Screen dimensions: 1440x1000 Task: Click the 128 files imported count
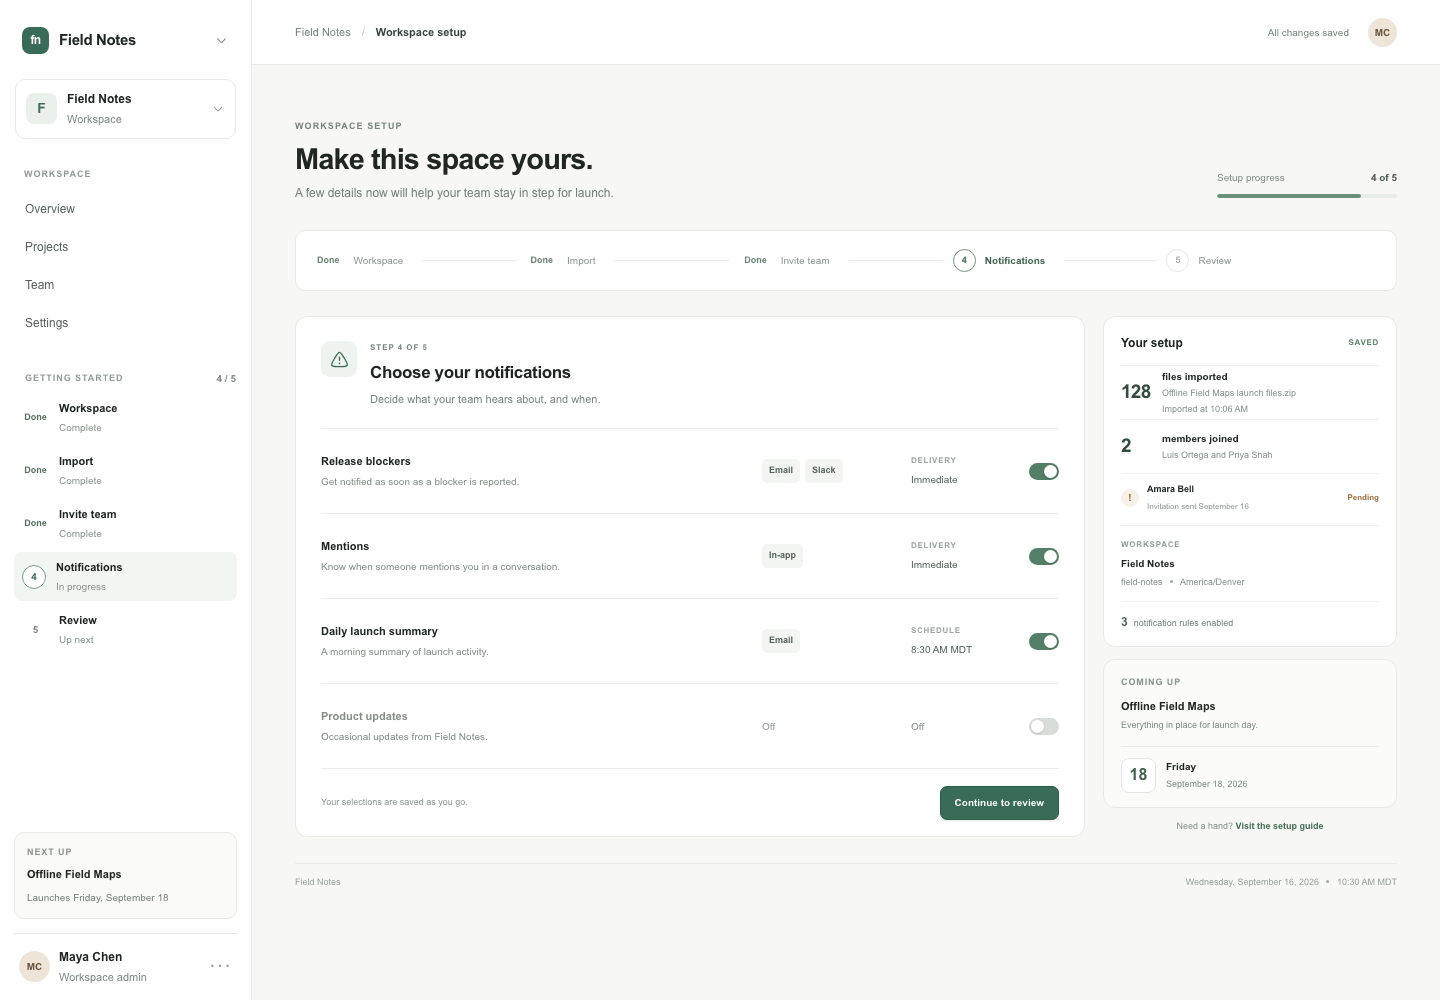pos(1136,392)
